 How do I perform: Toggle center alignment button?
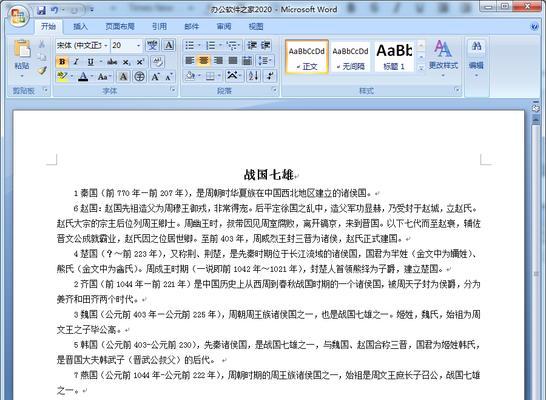point(203,61)
